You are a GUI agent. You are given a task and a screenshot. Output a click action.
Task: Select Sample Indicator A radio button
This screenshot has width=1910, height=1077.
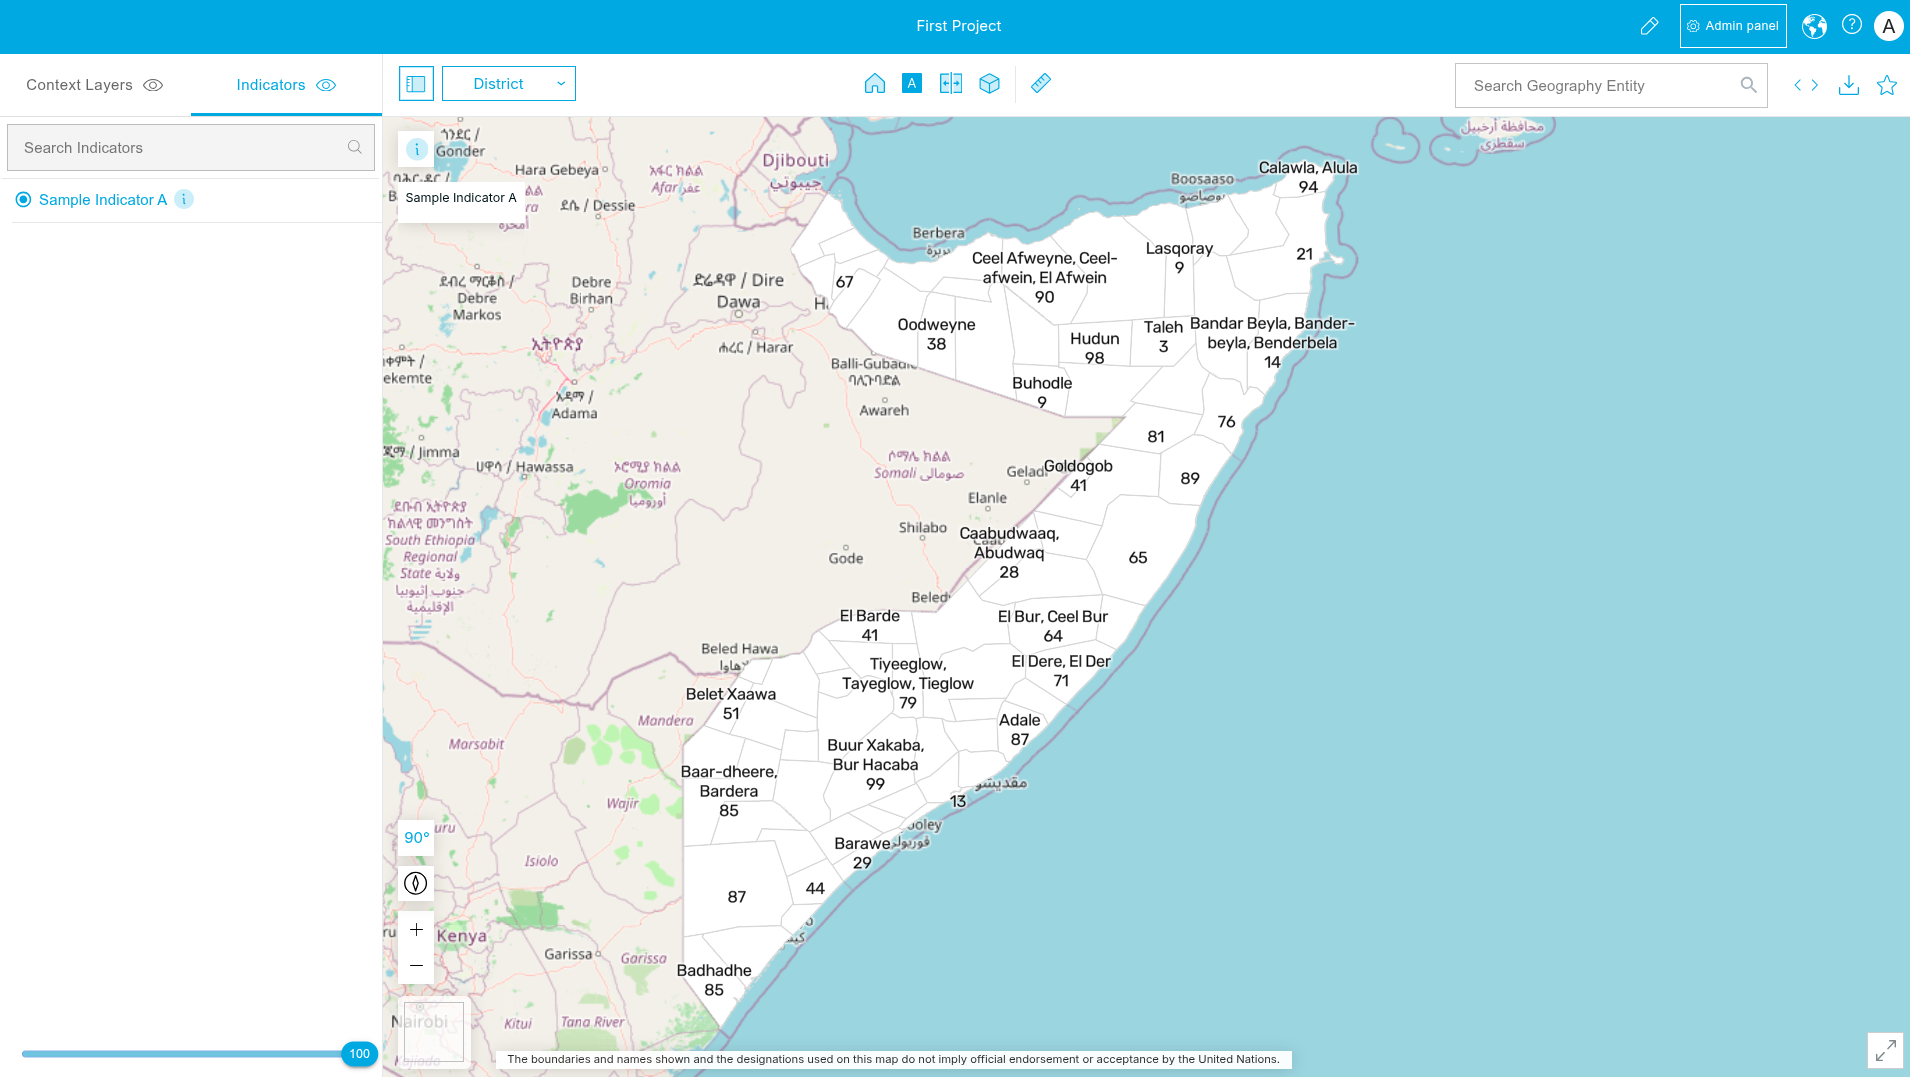[24, 200]
